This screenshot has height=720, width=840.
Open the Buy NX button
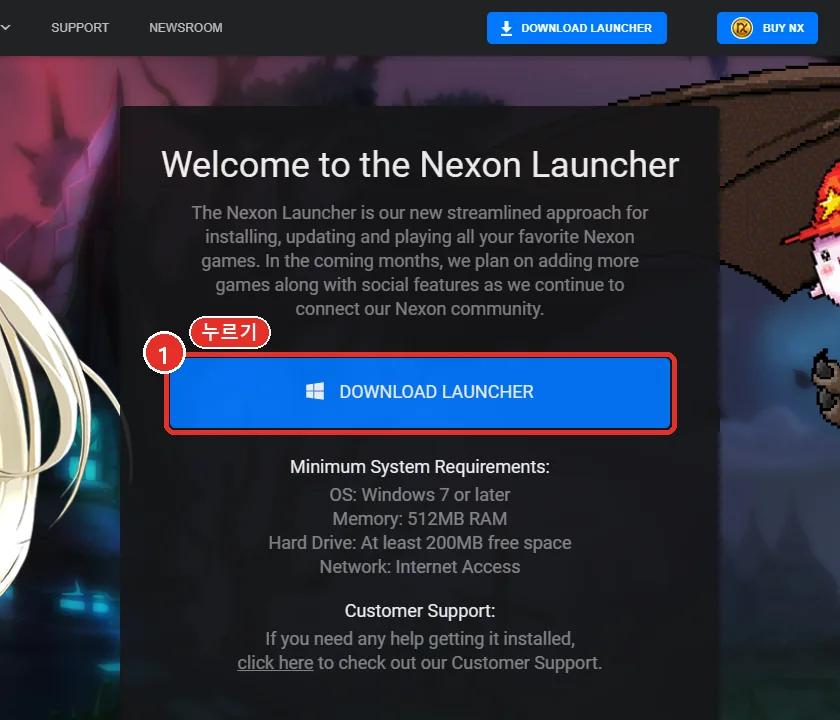(767, 28)
